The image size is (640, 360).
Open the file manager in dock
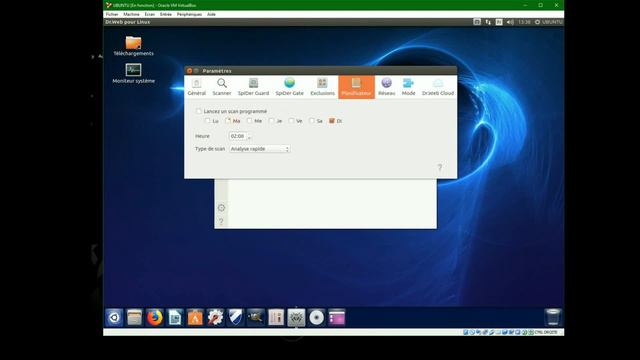pos(134,318)
